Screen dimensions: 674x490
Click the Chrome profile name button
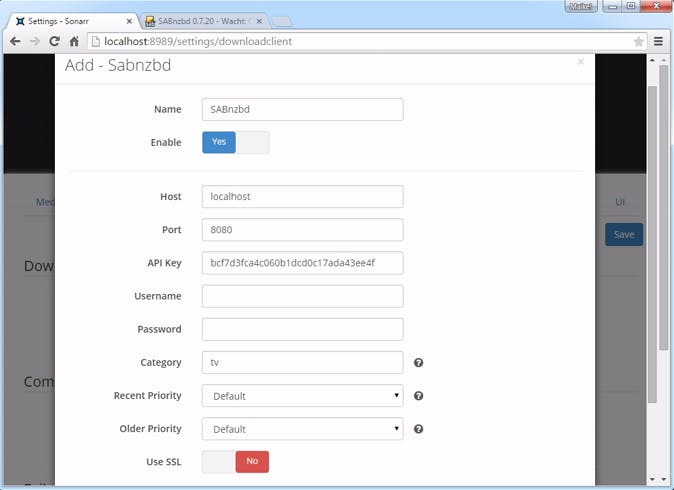580,6
